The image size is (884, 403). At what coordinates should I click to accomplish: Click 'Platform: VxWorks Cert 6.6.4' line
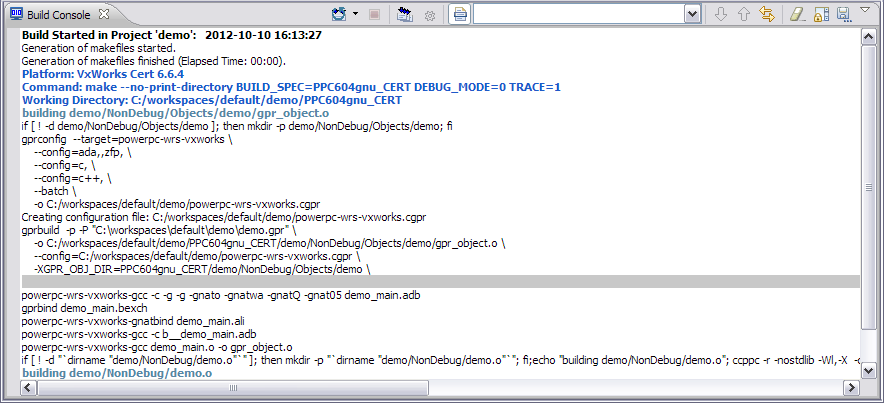point(103,74)
